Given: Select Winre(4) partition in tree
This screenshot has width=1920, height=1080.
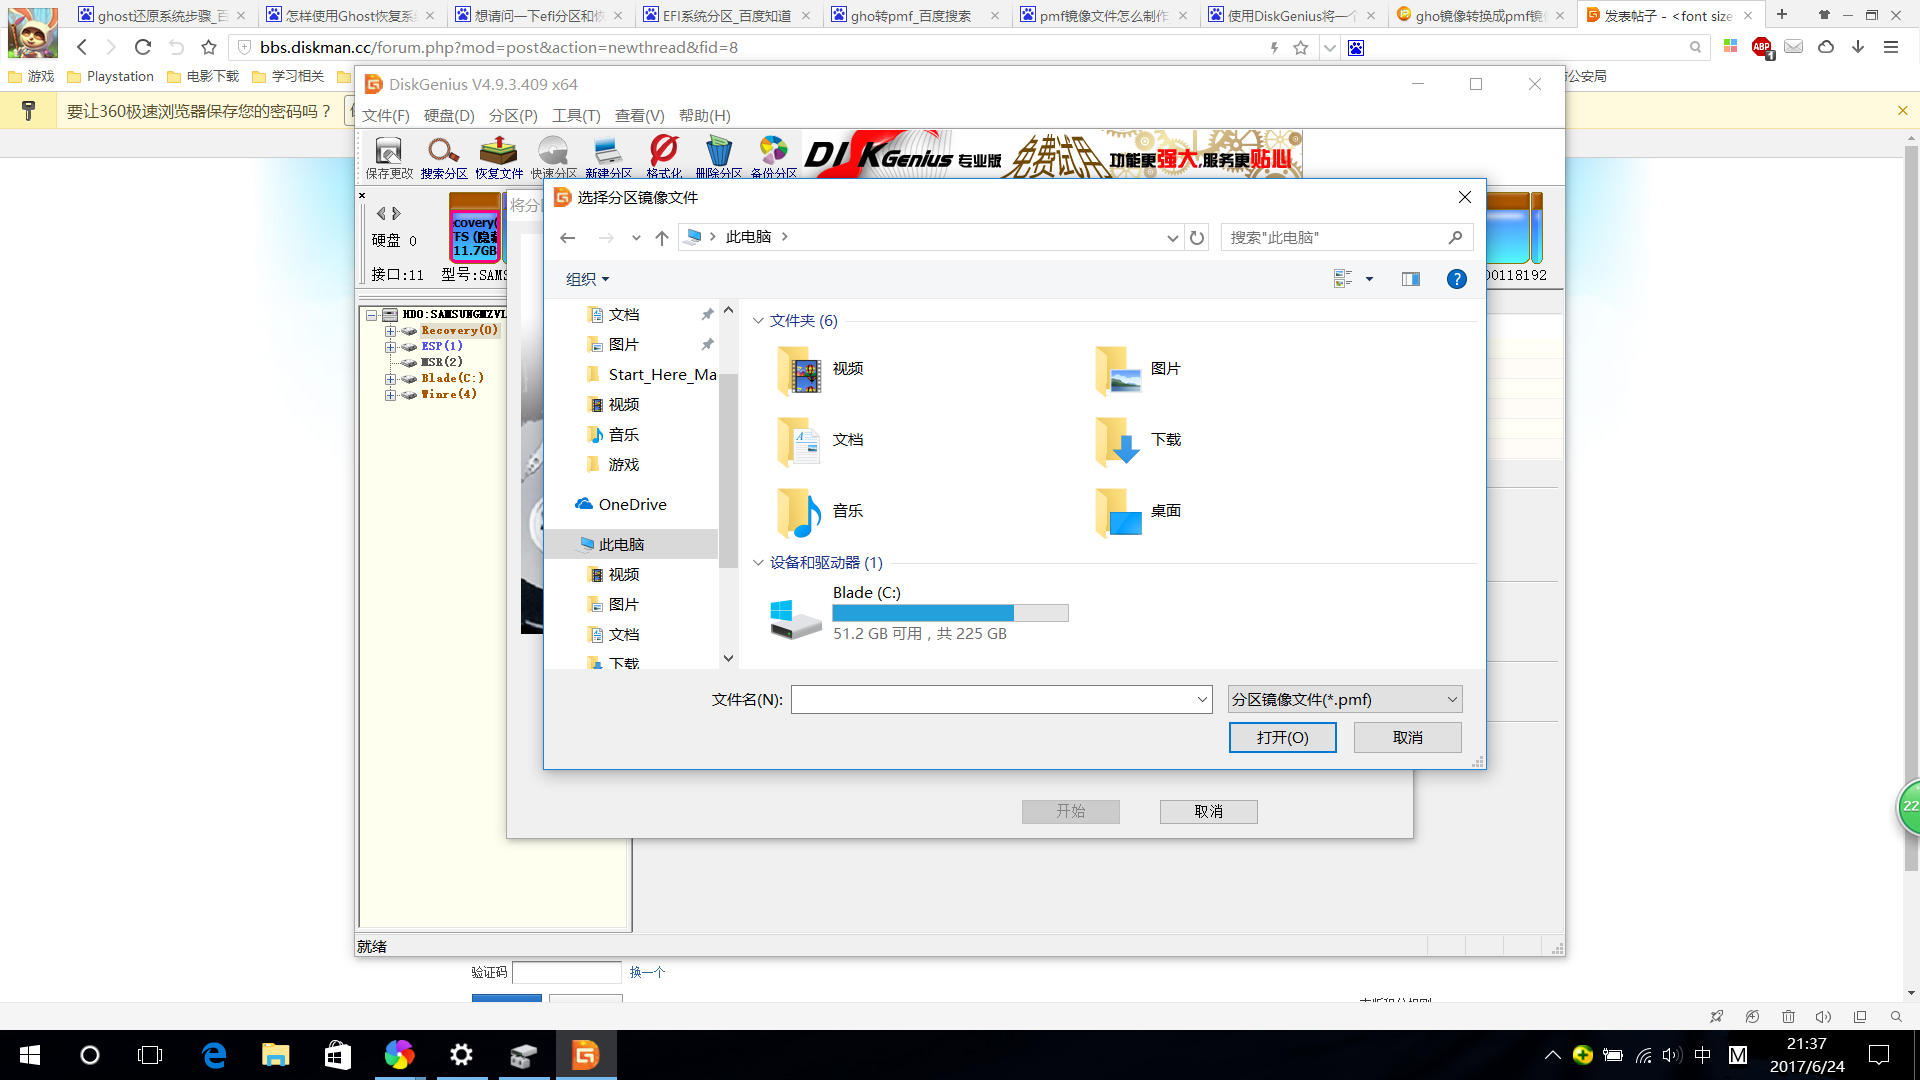Looking at the screenshot, I should pyautogui.click(x=448, y=394).
